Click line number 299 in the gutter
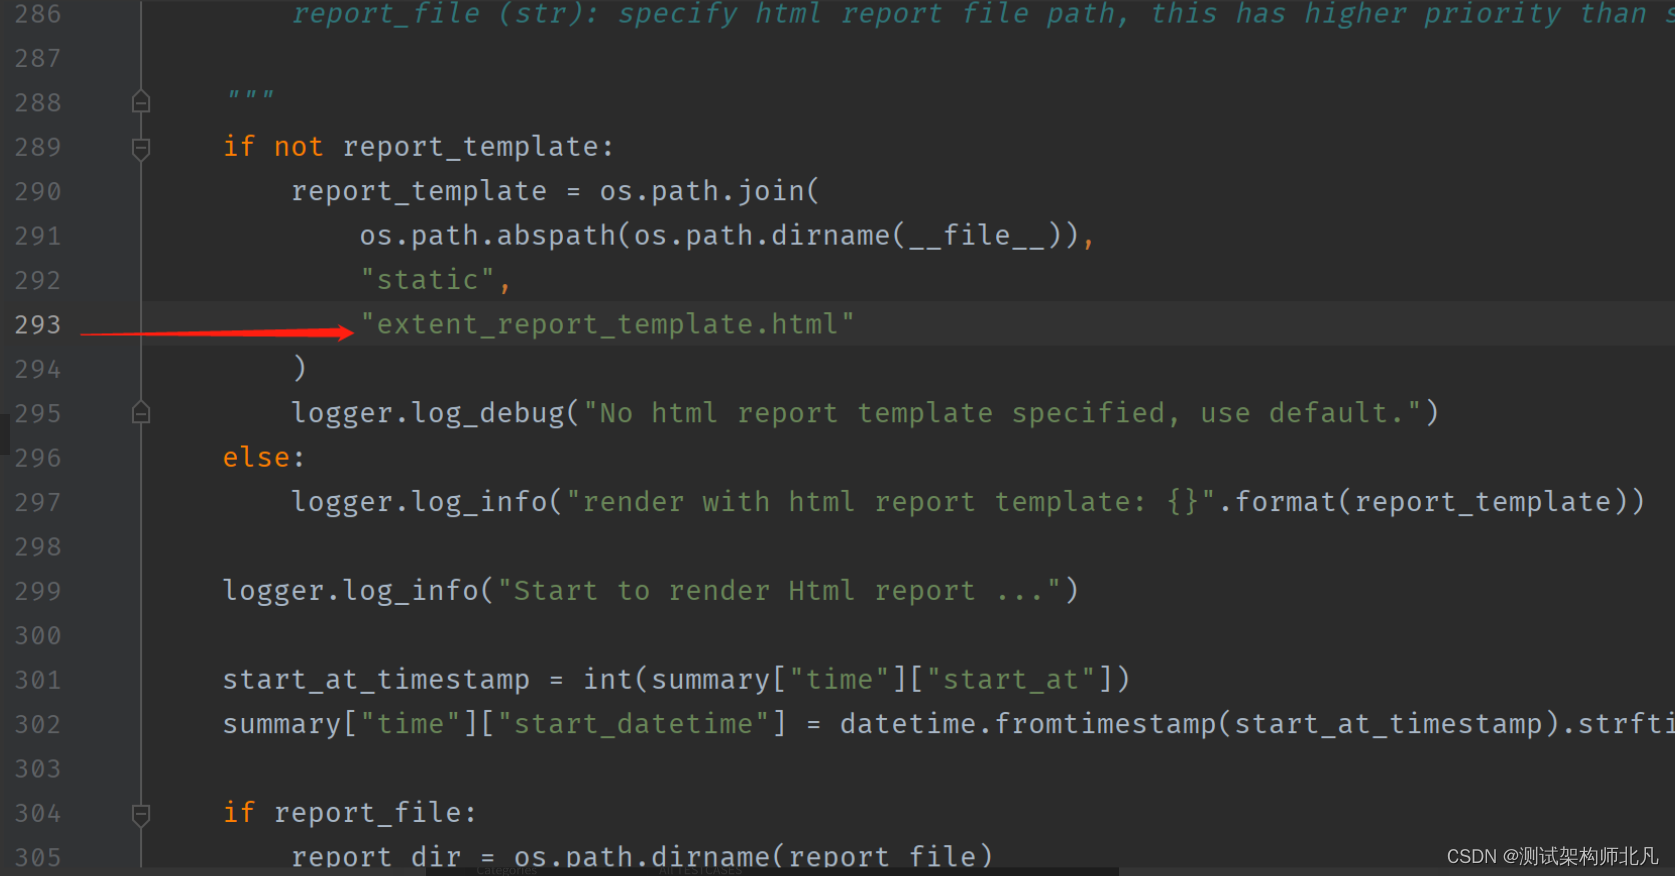This screenshot has width=1675, height=876. coord(38,591)
